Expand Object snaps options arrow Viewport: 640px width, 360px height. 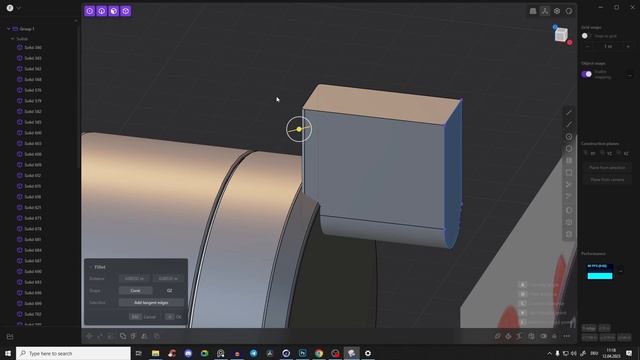click(x=630, y=75)
